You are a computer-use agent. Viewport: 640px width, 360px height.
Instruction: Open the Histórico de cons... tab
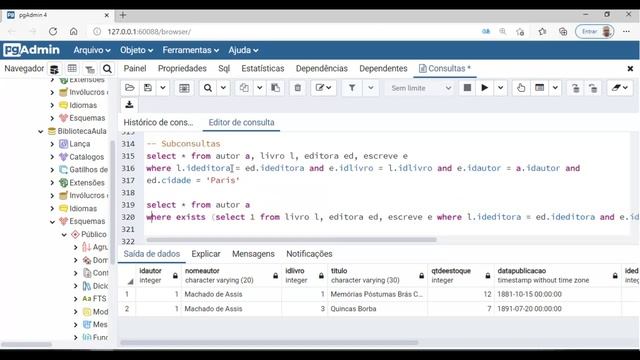tap(158, 122)
